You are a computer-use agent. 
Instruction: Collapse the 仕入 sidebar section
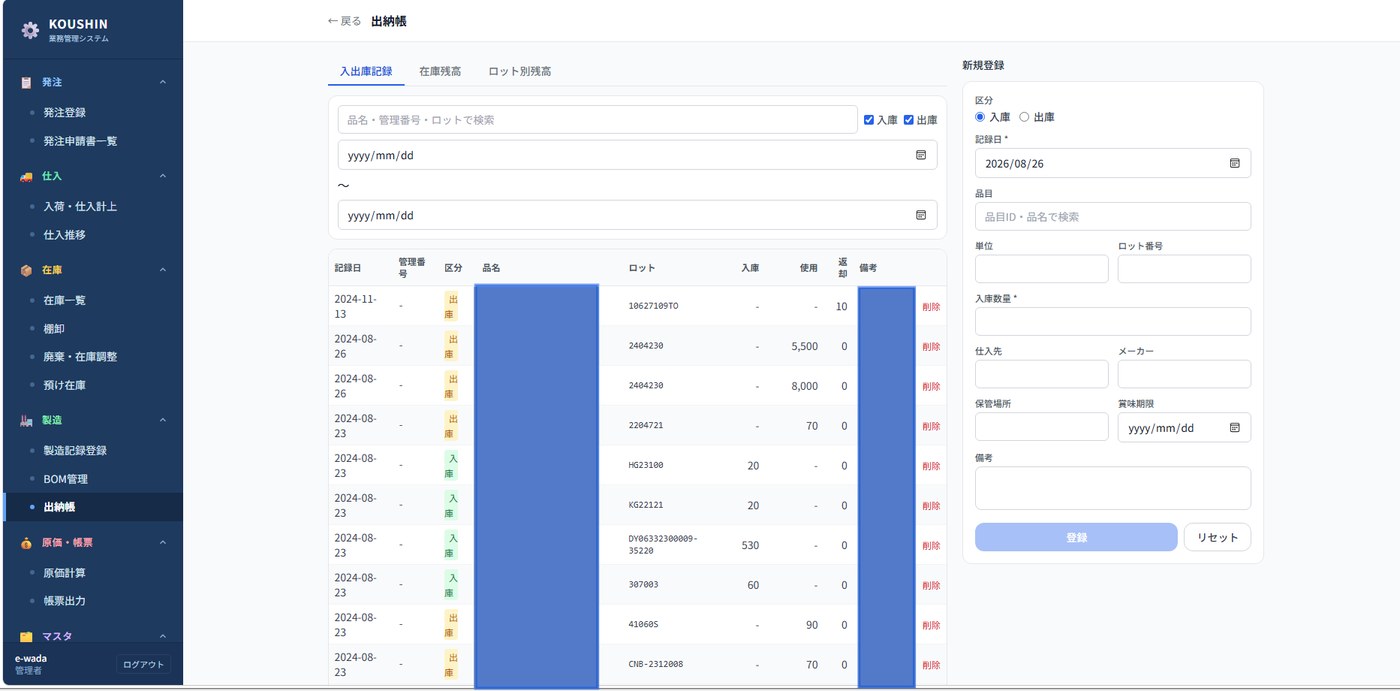pyautogui.click(x=163, y=176)
